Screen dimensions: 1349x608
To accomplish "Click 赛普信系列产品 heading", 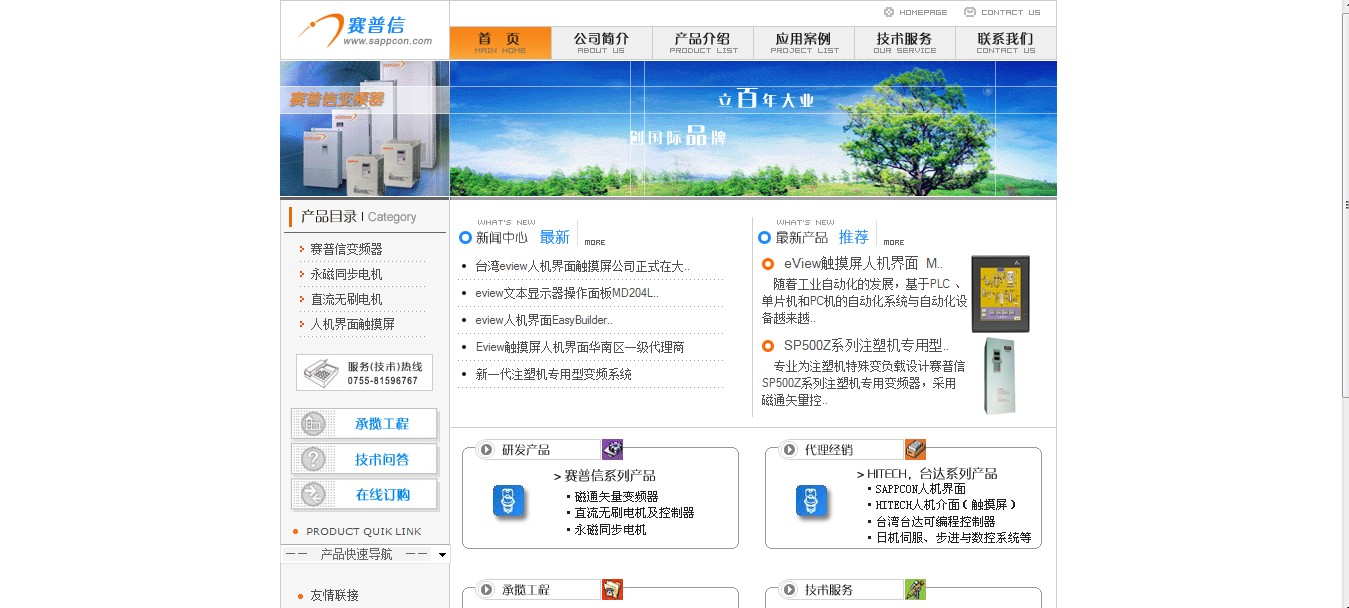I will tap(610, 476).
